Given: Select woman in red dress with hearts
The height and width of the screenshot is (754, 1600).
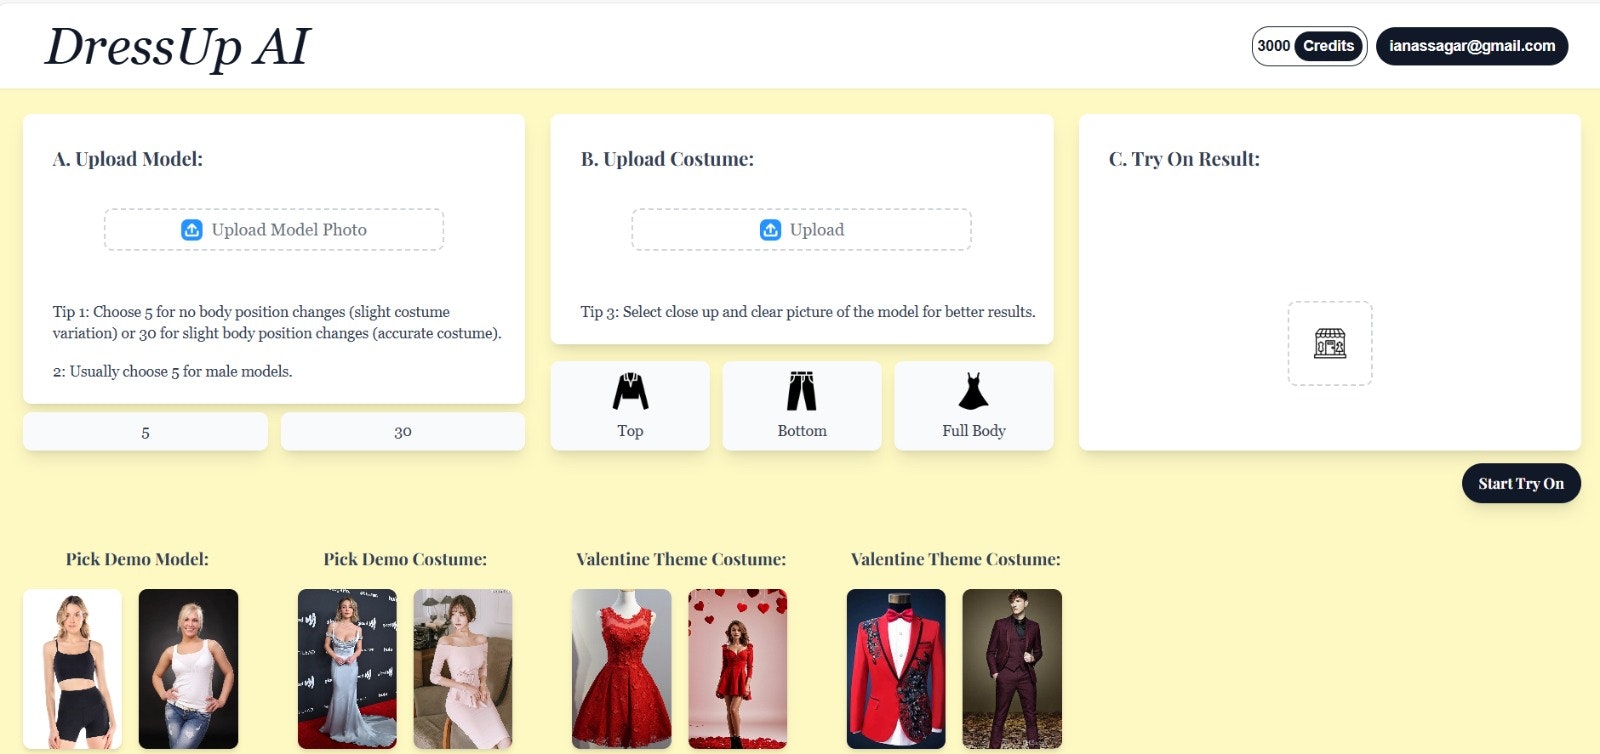Looking at the screenshot, I should [738, 669].
